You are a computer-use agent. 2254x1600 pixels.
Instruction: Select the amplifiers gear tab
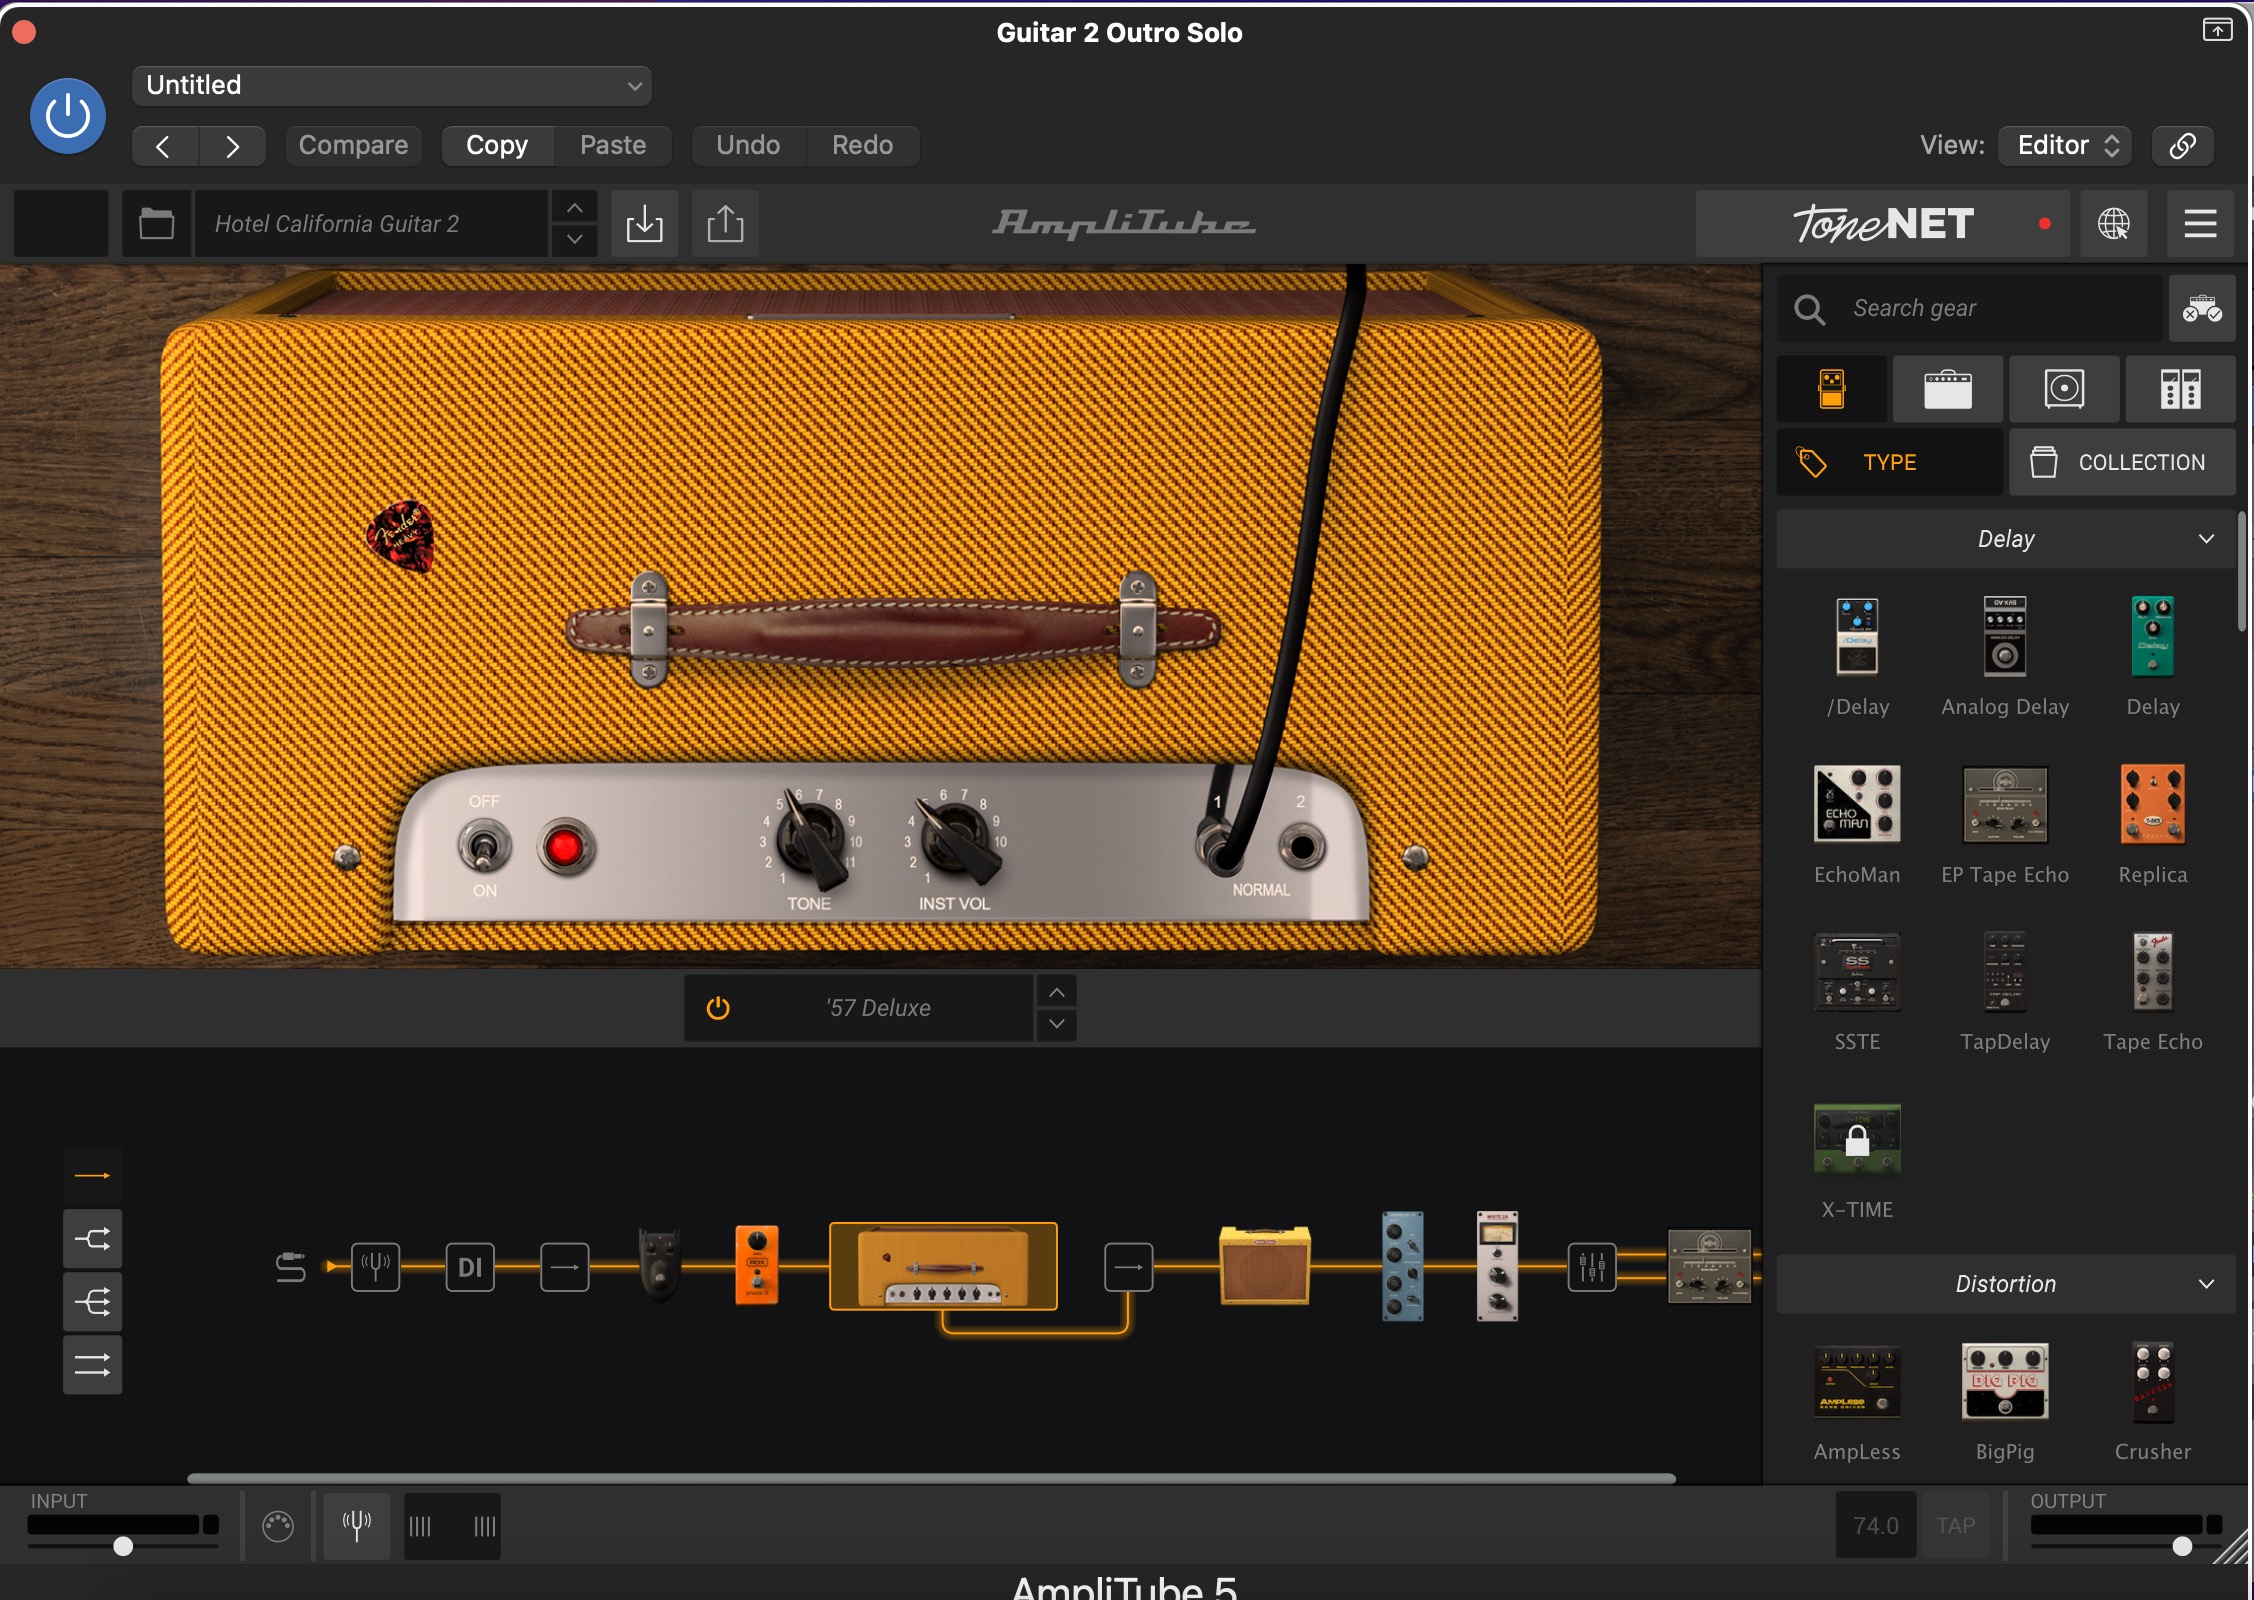tap(1948, 389)
